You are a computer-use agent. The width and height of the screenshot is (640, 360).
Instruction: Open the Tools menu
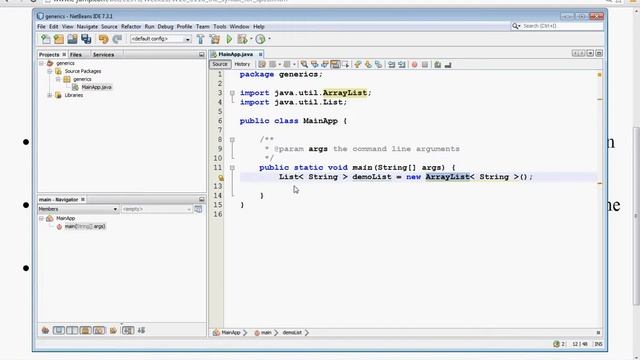pos(220,27)
